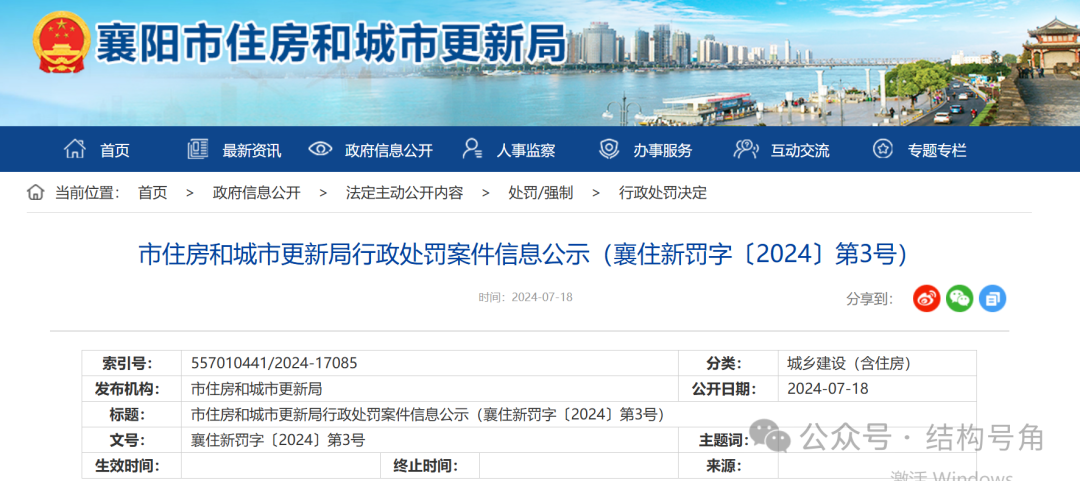Click the eye icon for 政府信息公开
Viewport: 1080px width, 481px height.
tap(320, 150)
